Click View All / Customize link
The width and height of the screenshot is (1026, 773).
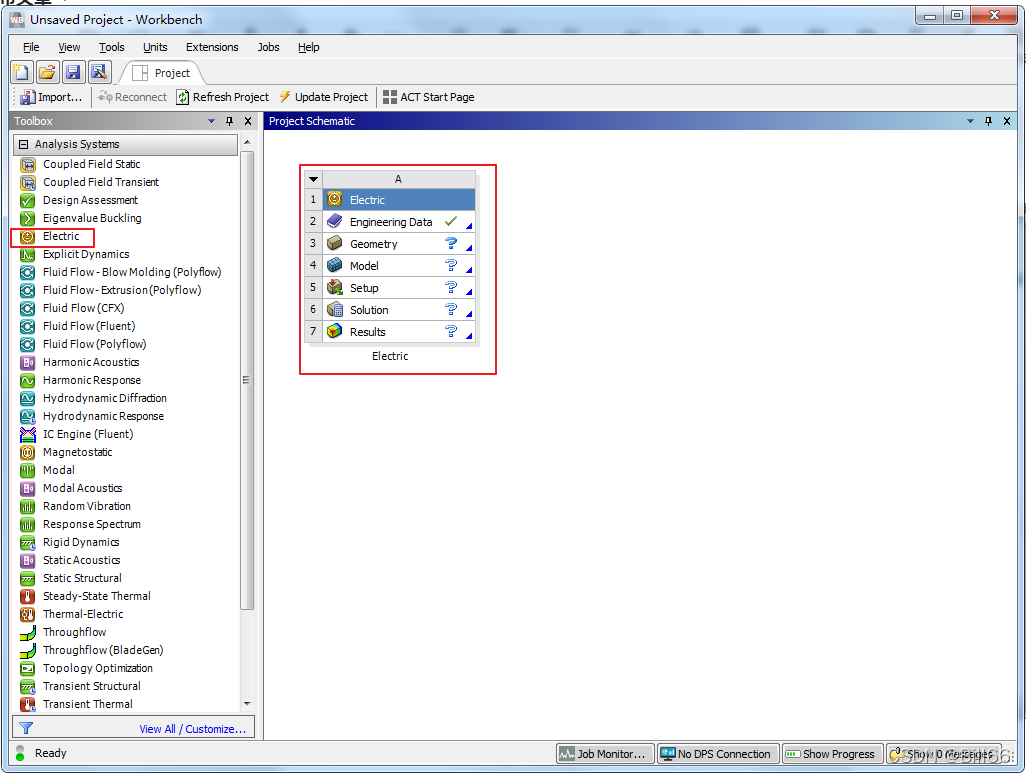(x=192, y=729)
